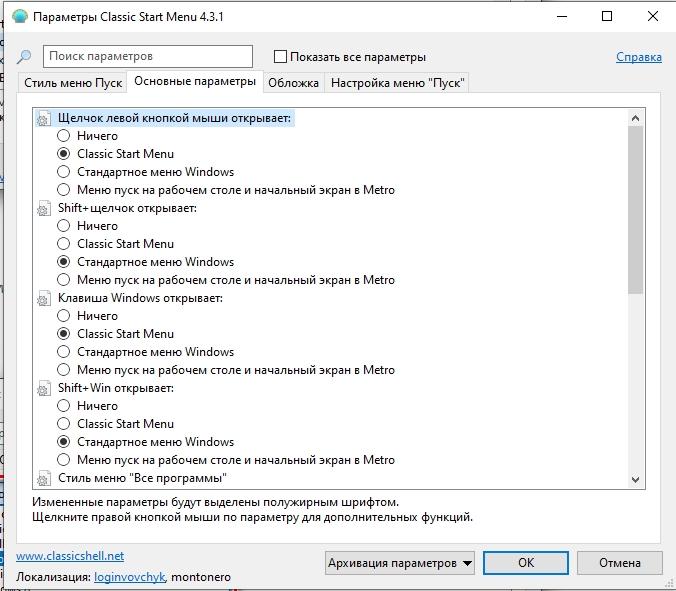Click the settings list scroll-down arrow
Image resolution: width=676 pixels, height=591 pixels.
coord(635,479)
